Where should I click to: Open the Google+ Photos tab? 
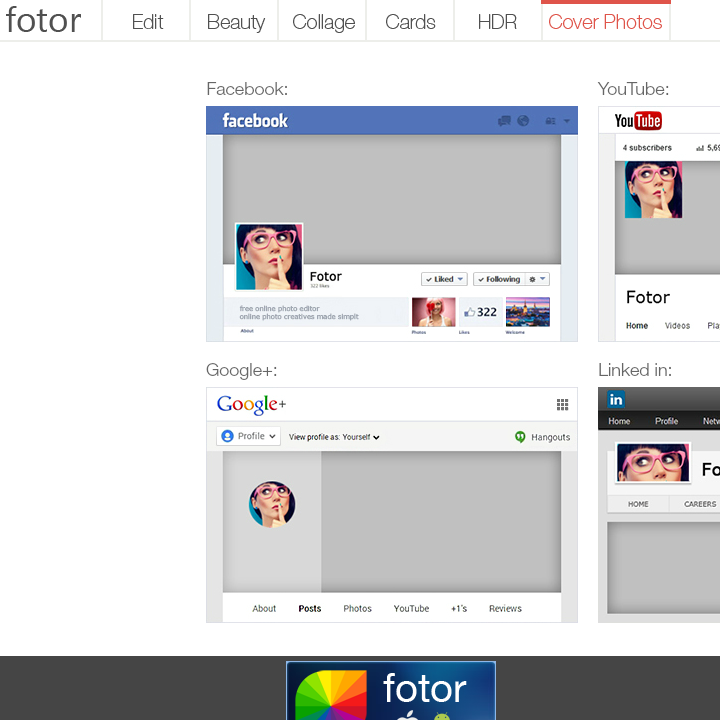coord(357,608)
